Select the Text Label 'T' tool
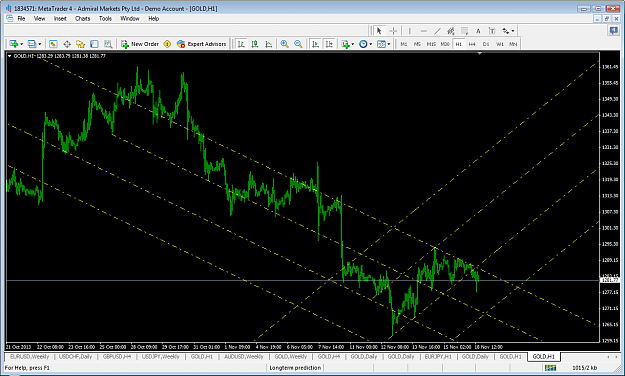Screen dimensions: 625x376 pos(492,31)
